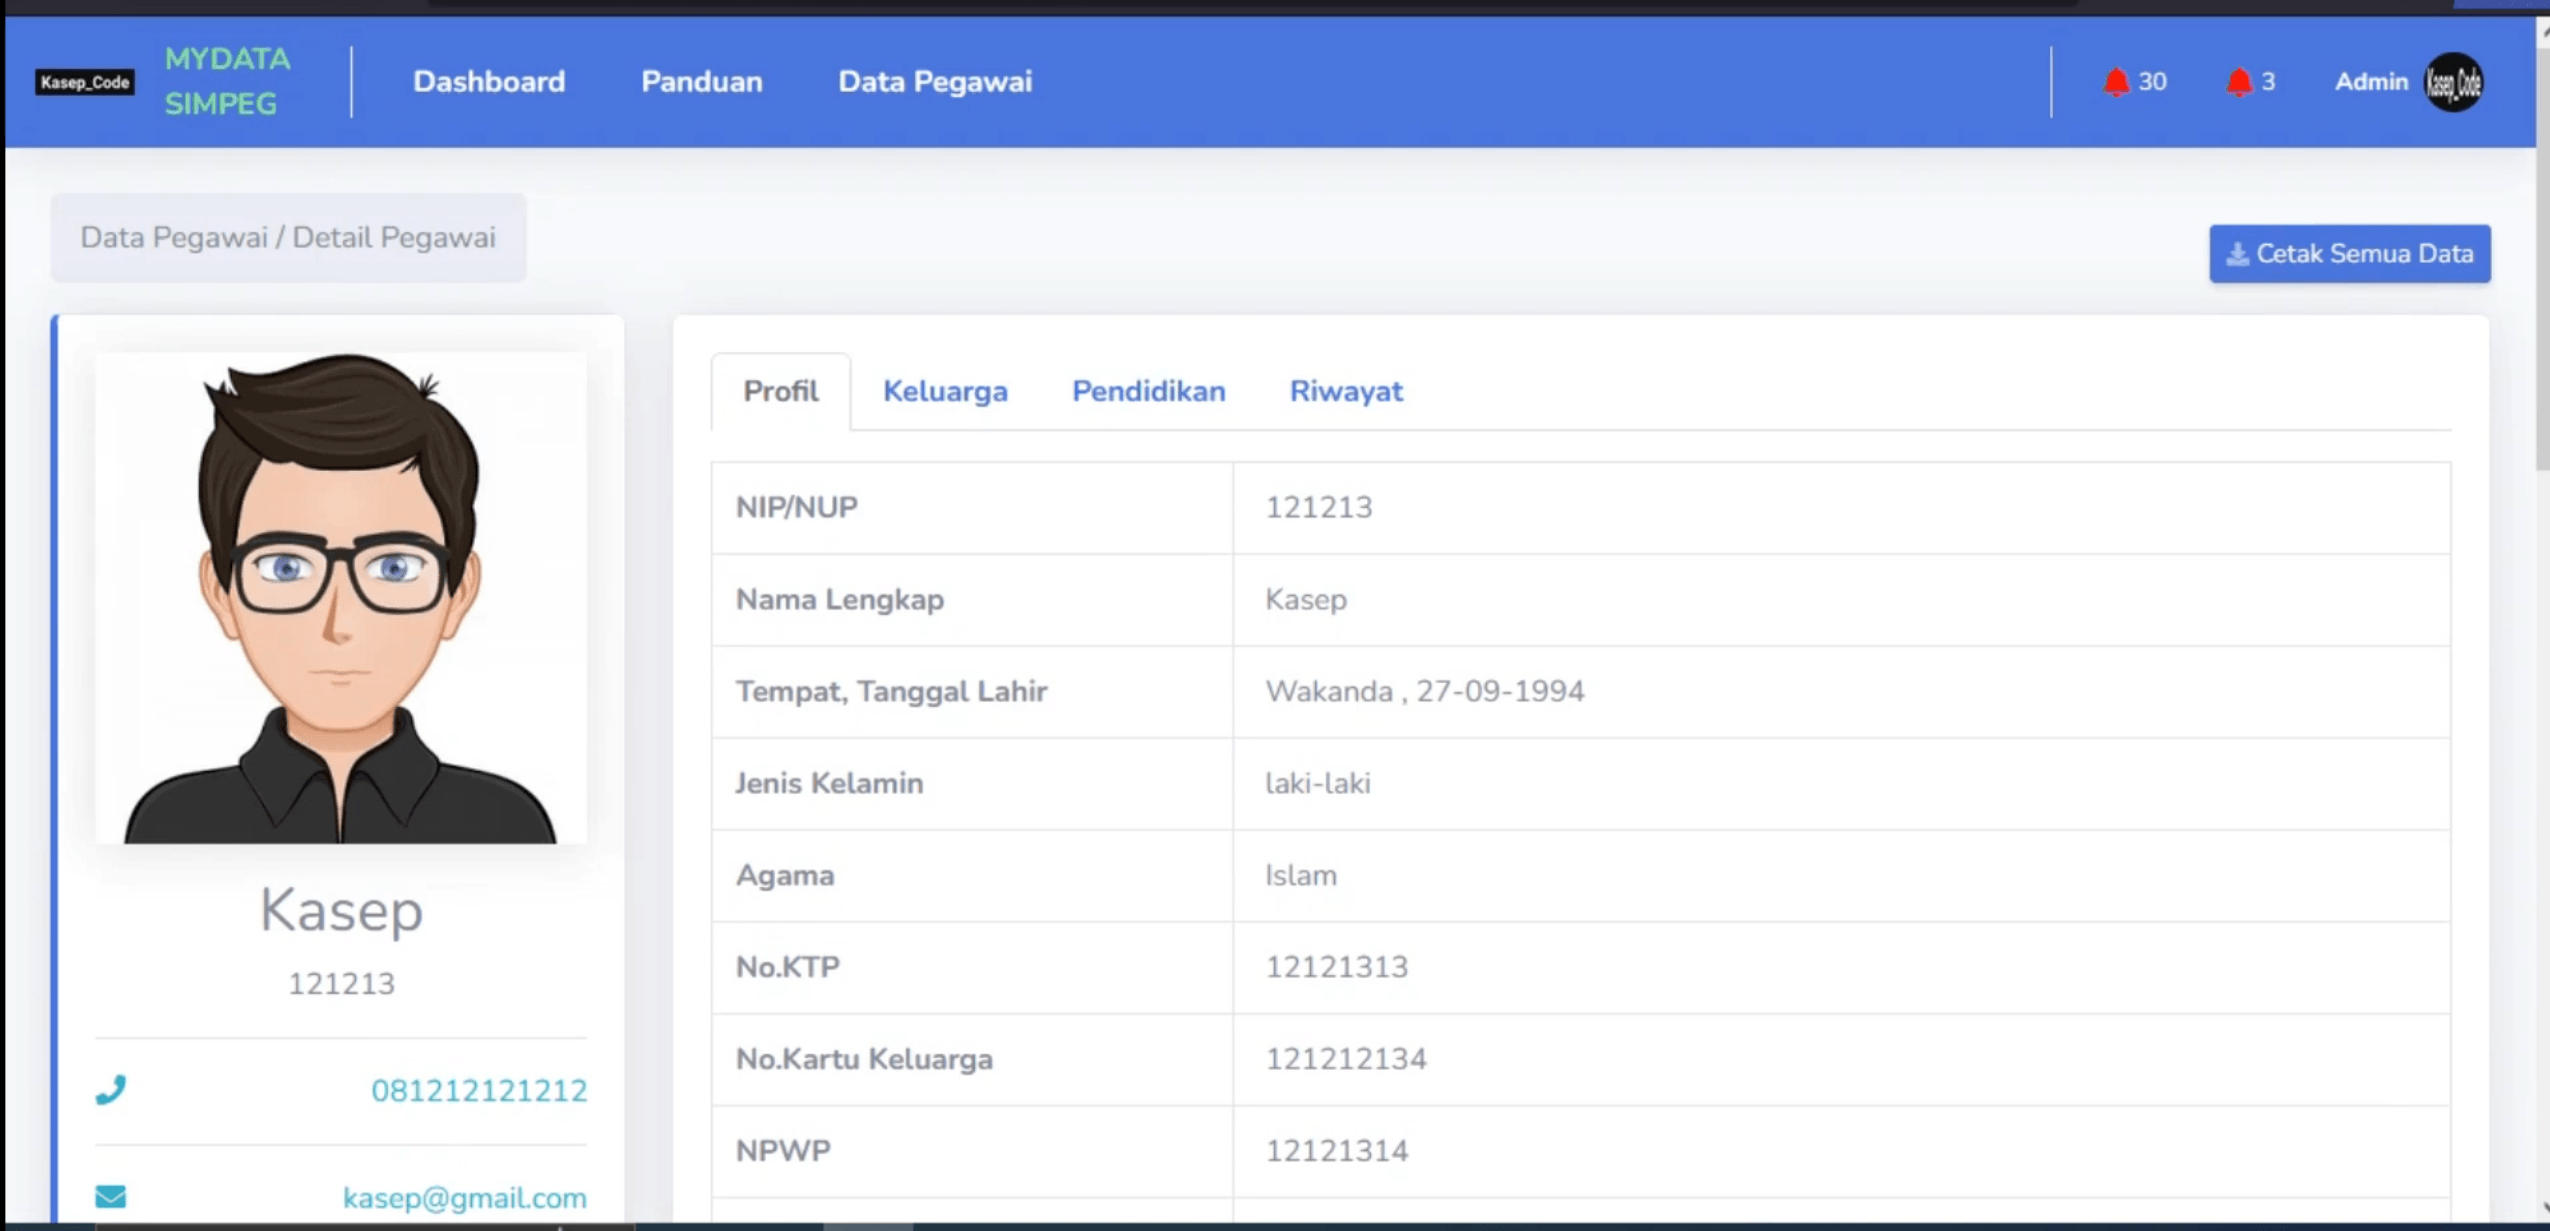
Task: Click the Nama Lengkap label
Action: tap(840, 600)
